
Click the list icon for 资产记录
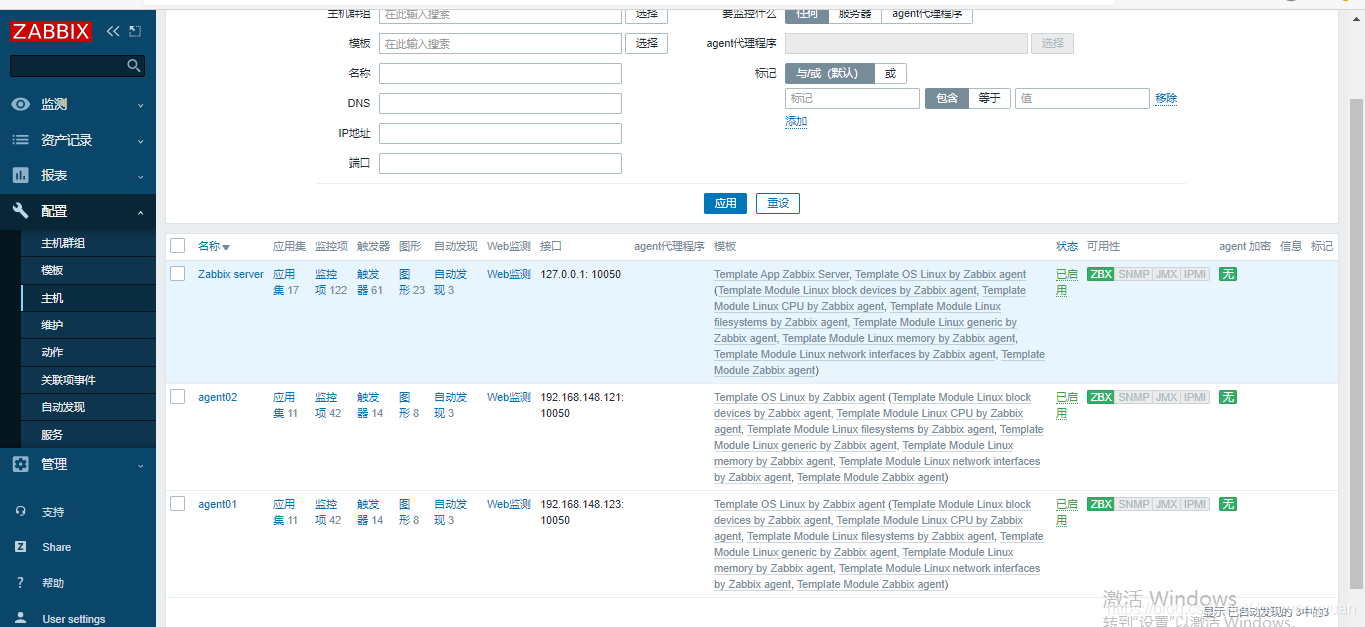(20, 140)
